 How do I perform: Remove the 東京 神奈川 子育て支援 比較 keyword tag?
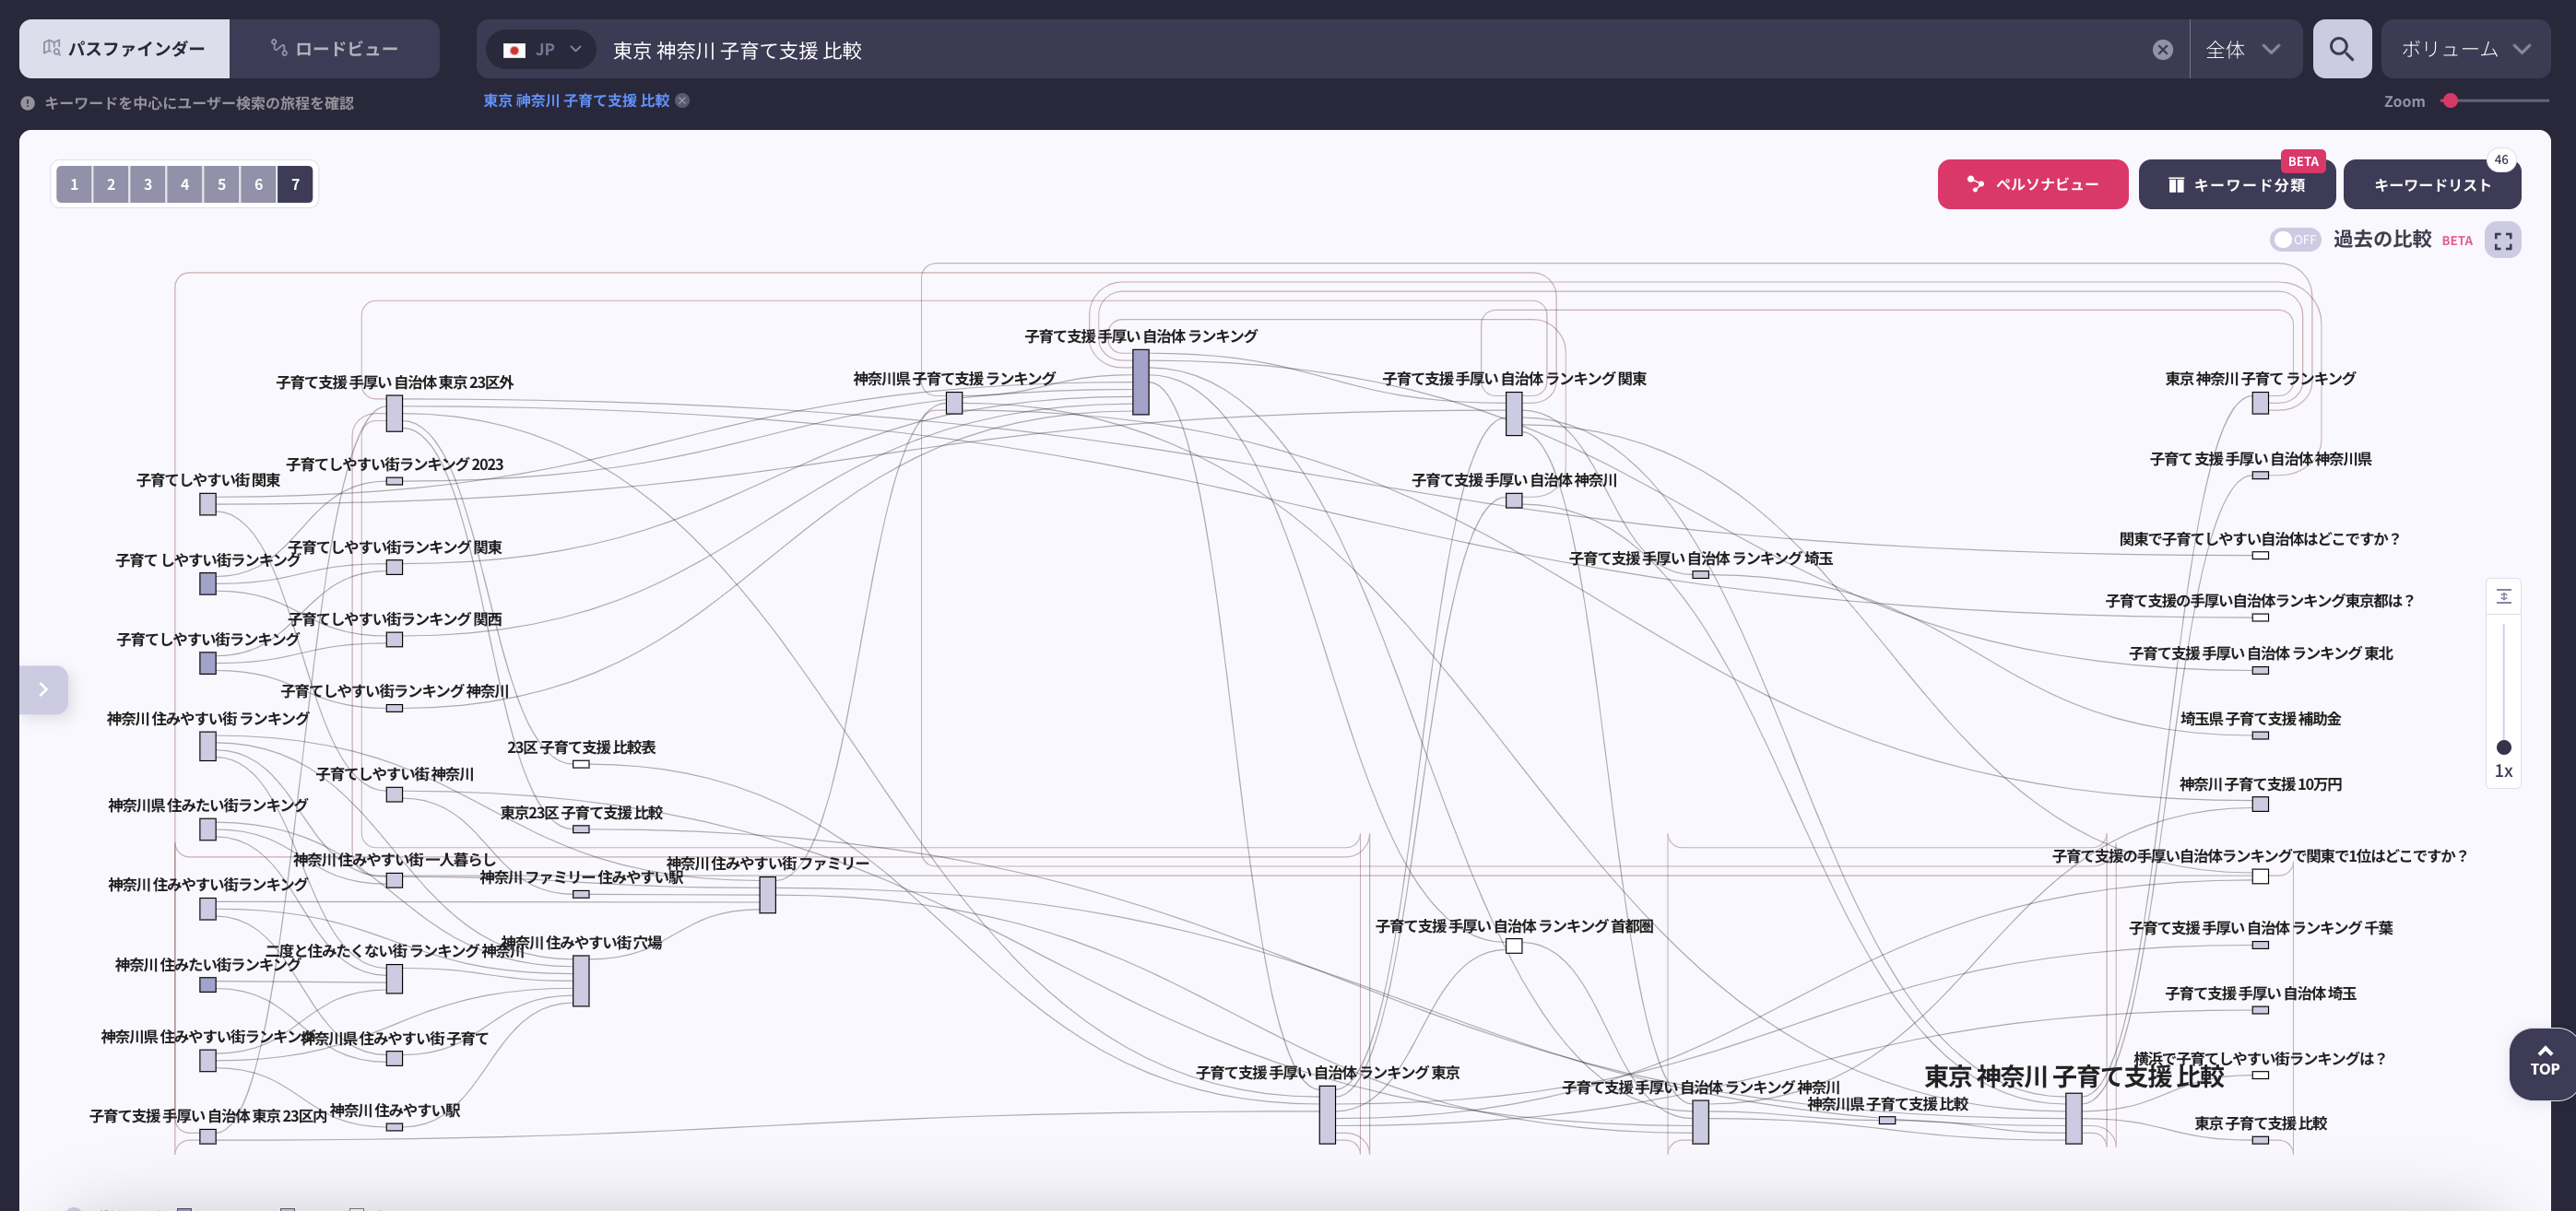coord(682,101)
